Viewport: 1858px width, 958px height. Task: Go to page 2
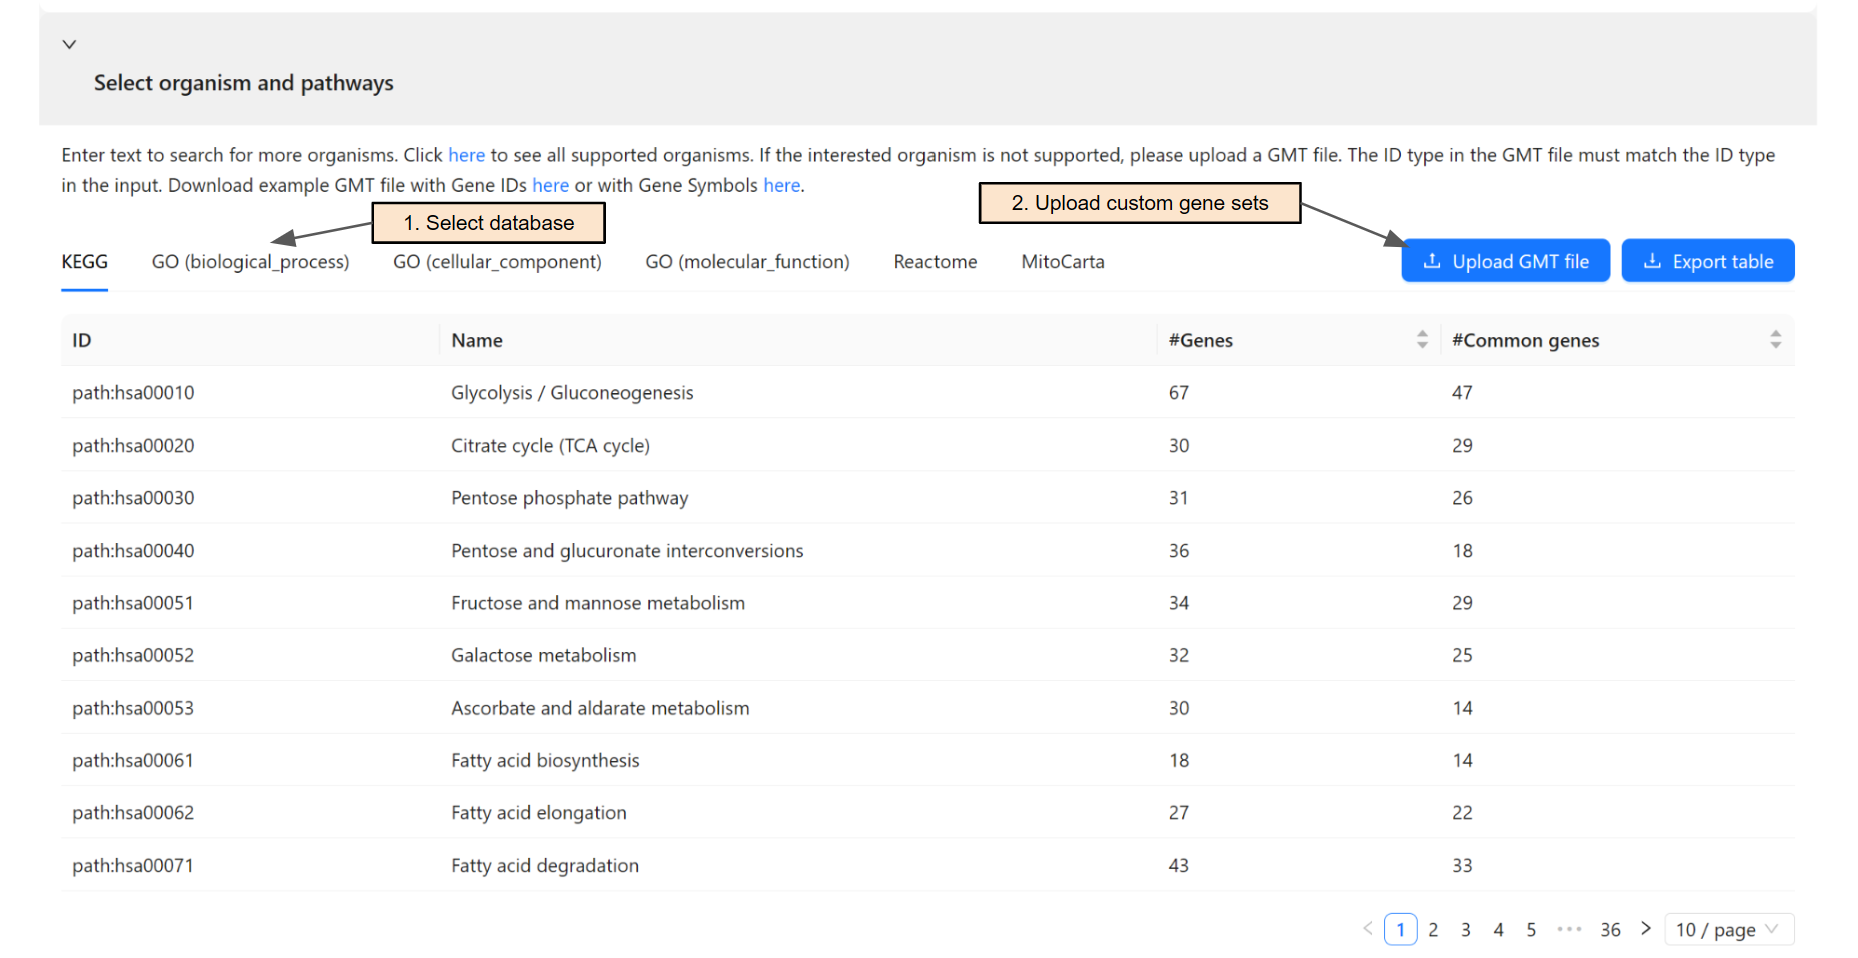pos(1433,929)
